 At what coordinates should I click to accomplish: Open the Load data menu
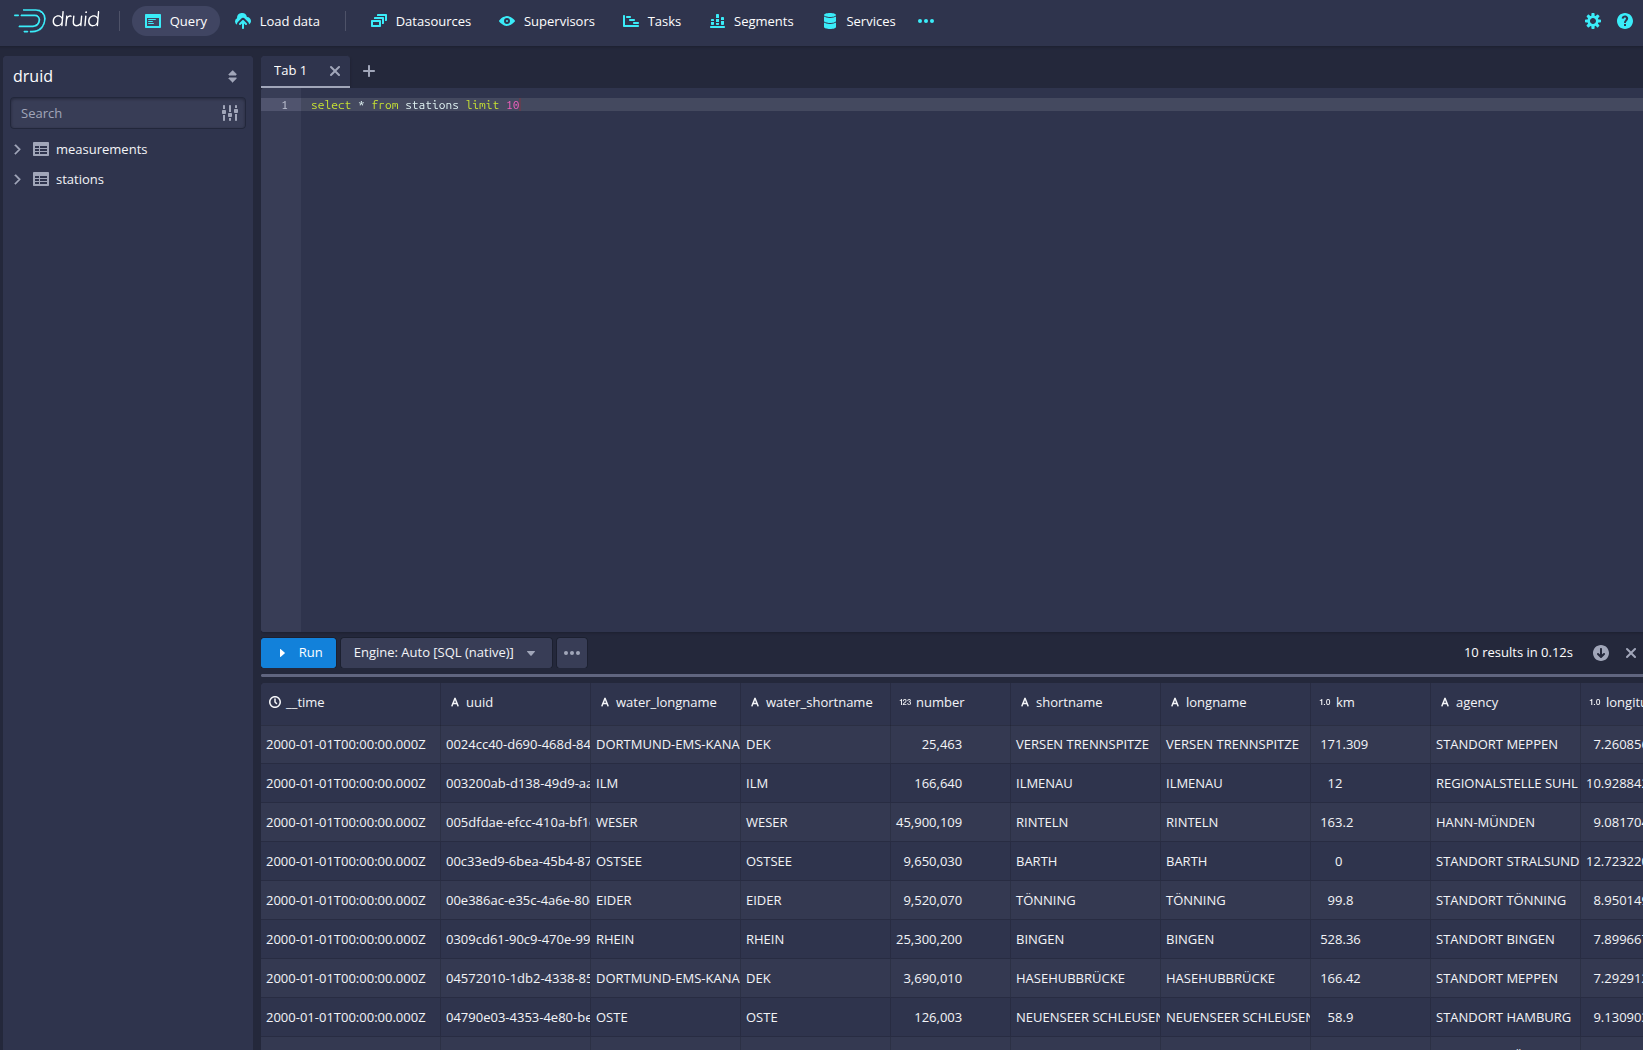(278, 21)
